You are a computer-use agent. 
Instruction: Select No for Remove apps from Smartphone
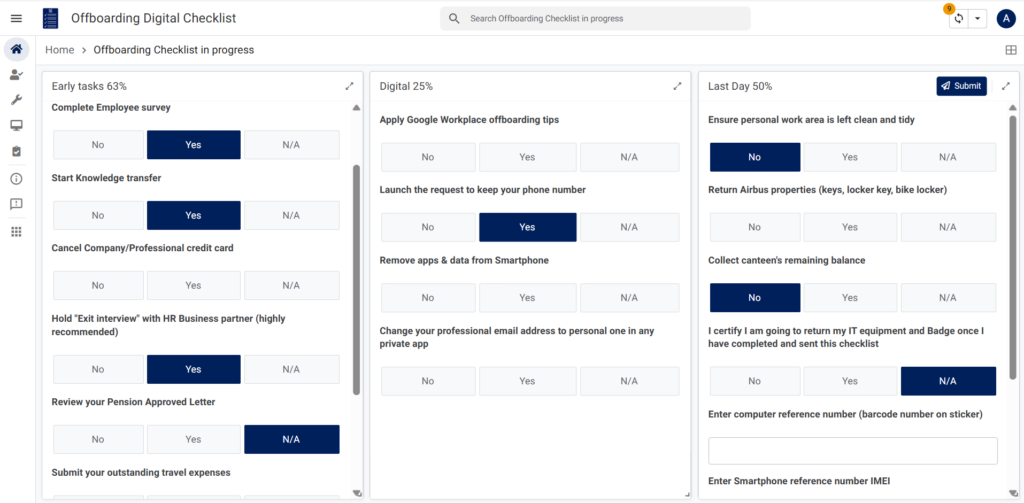(428, 298)
